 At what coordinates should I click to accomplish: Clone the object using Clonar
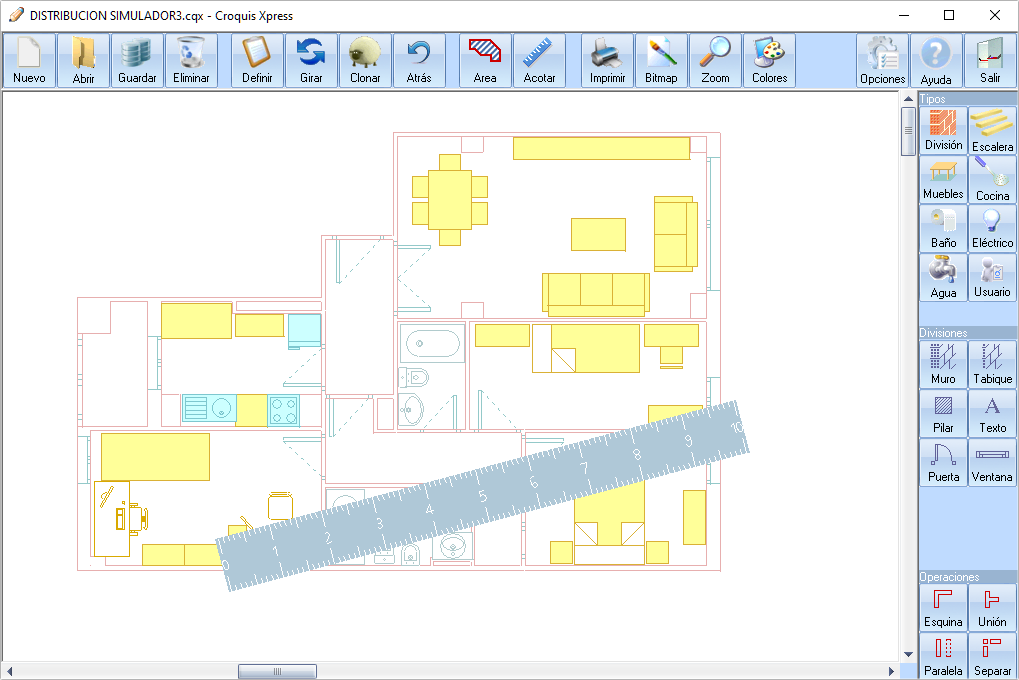tap(365, 61)
